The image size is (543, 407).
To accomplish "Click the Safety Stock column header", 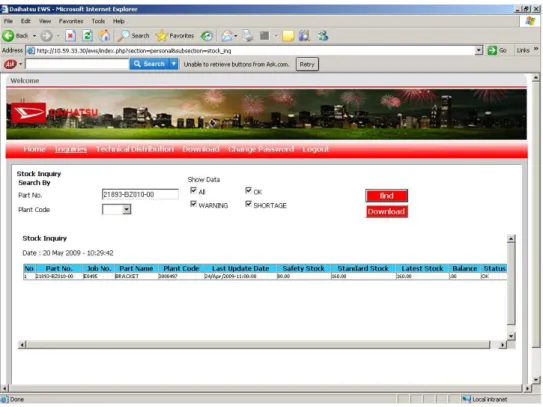I will tap(303, 268).
